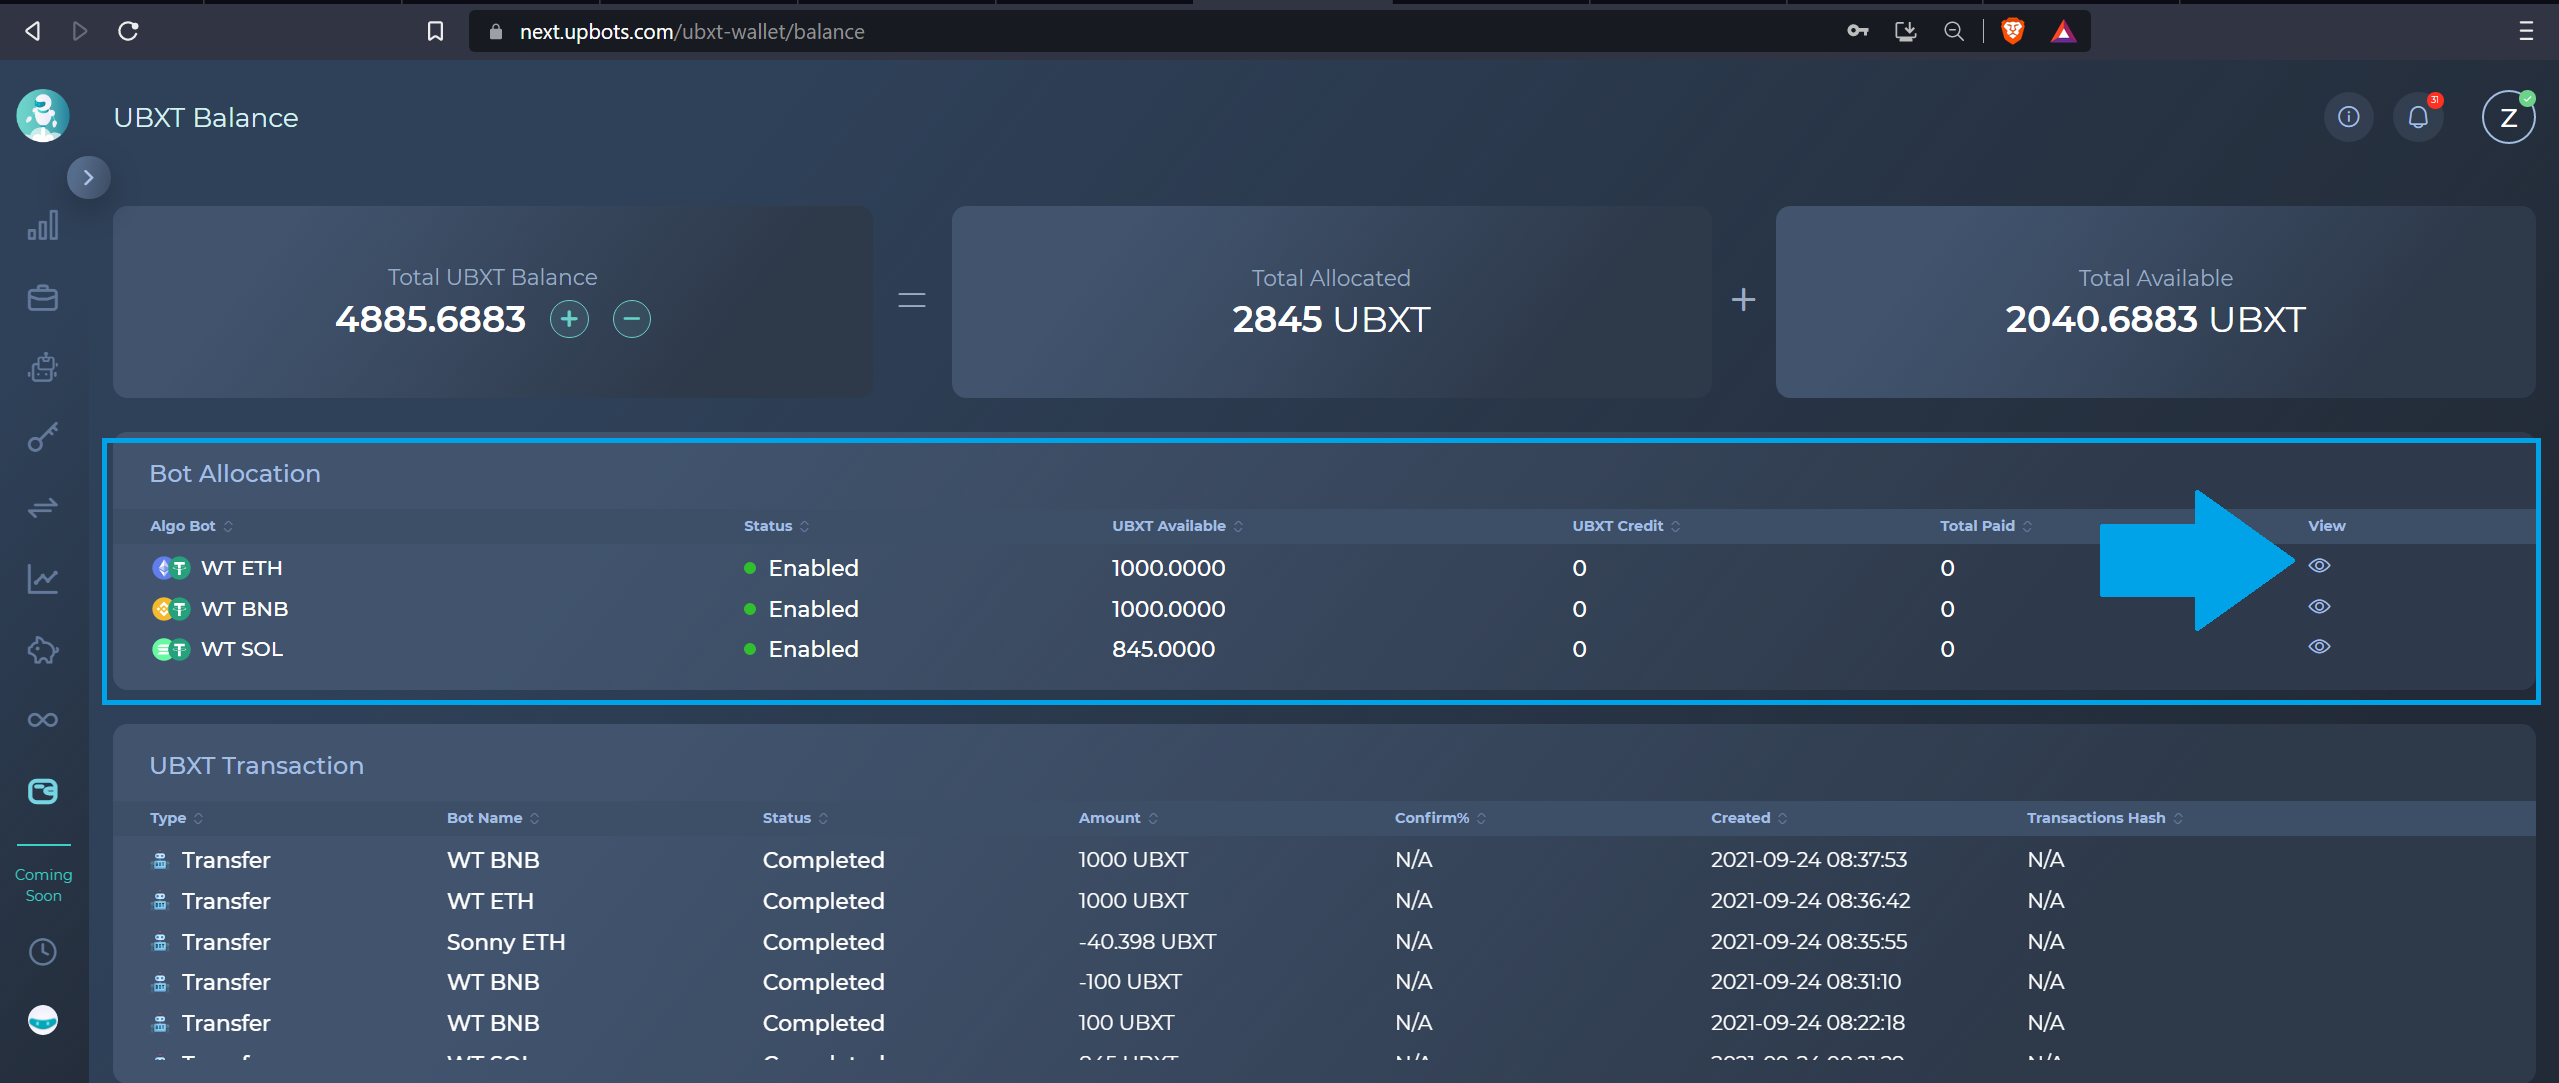Select the WT ETH bot row name
This screenshot has height=1083, width=2559.
tap(241, 568)
